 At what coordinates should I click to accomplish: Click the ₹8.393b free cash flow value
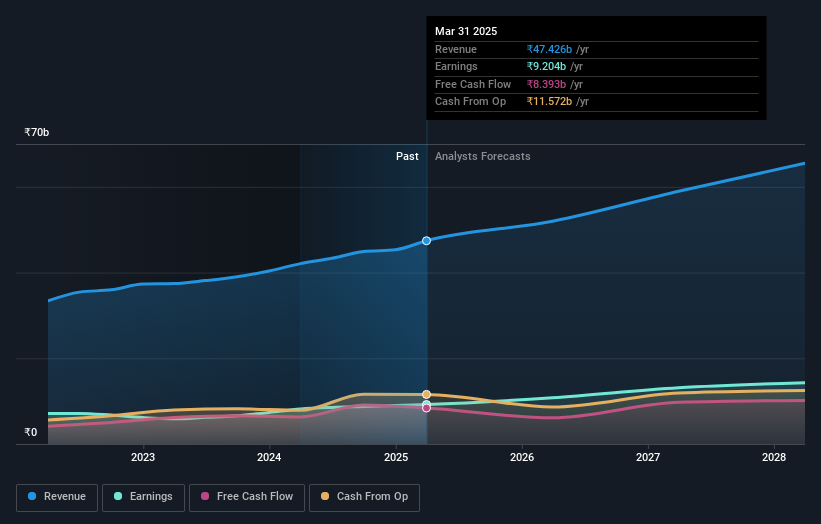[x=546, y=84]
